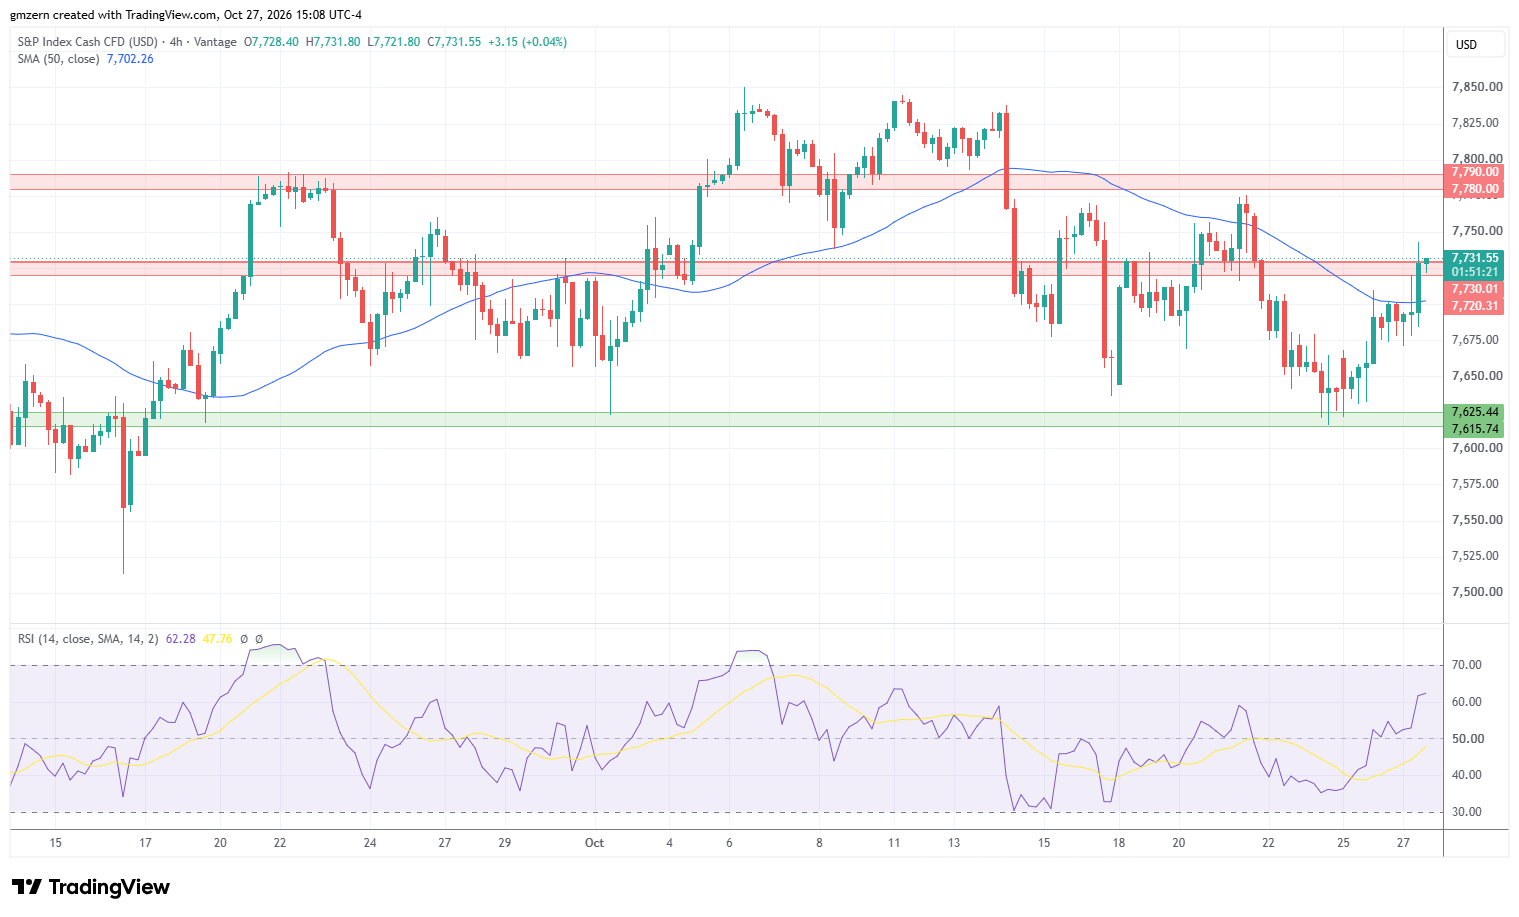Click the 7,850.00 price axis tick

pos(1477,87)
